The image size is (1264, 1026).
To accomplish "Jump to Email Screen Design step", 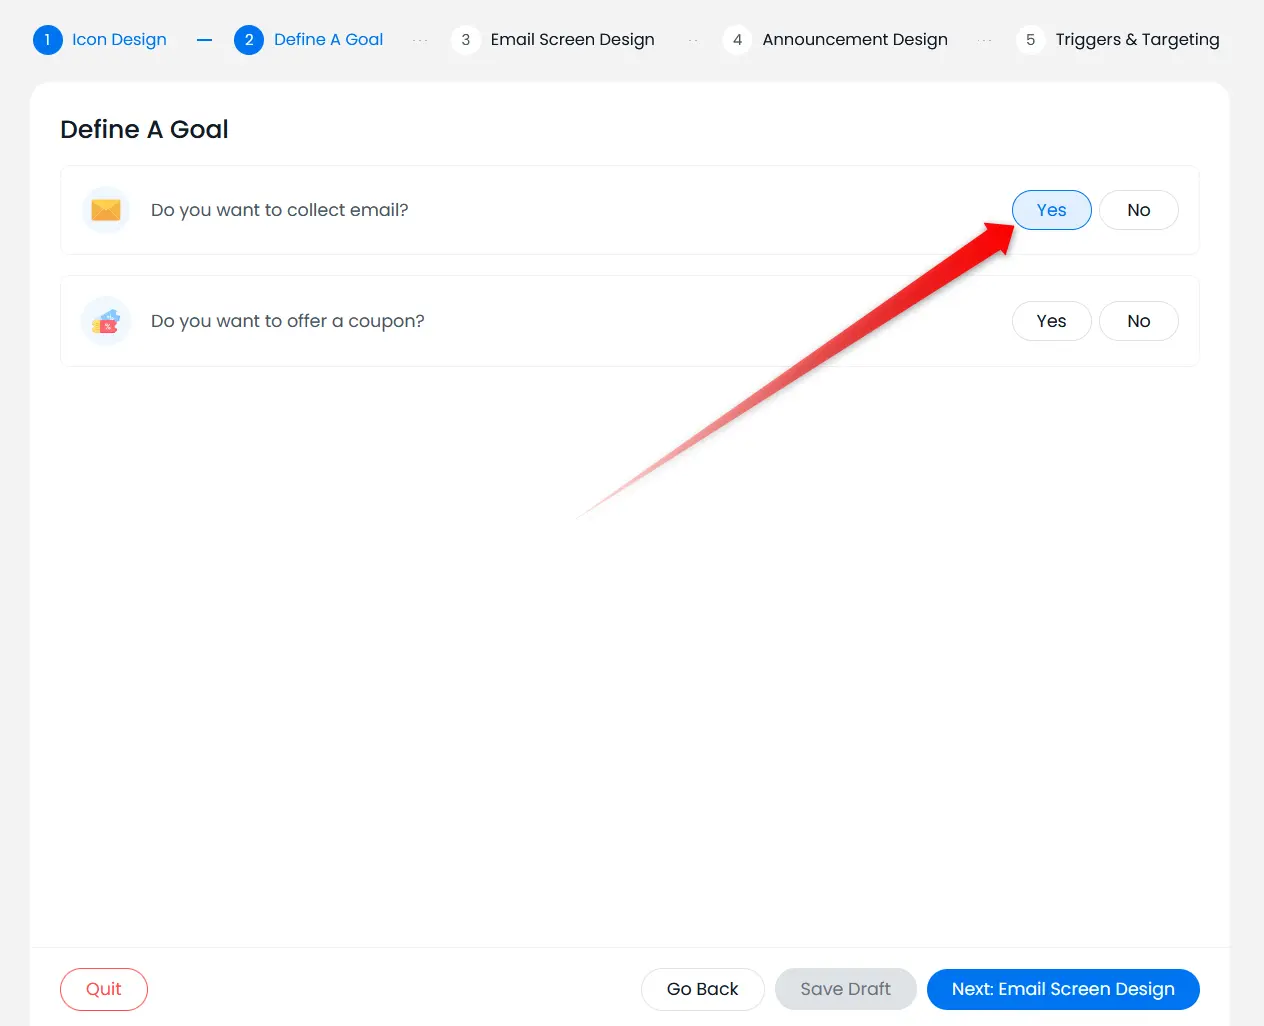I will pos(572,40).
